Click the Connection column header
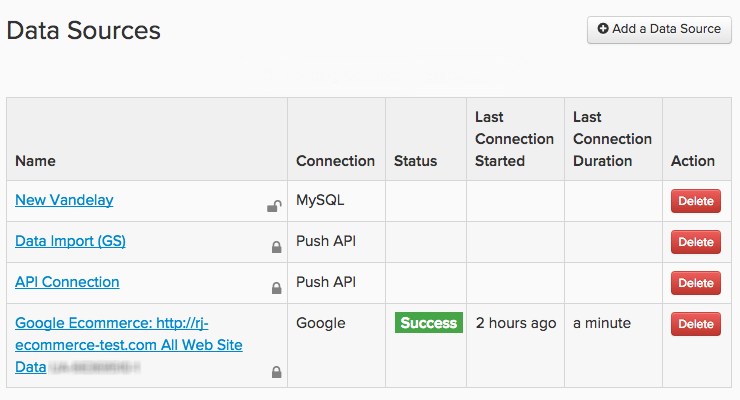740x400 pixels. pos(335,160)
